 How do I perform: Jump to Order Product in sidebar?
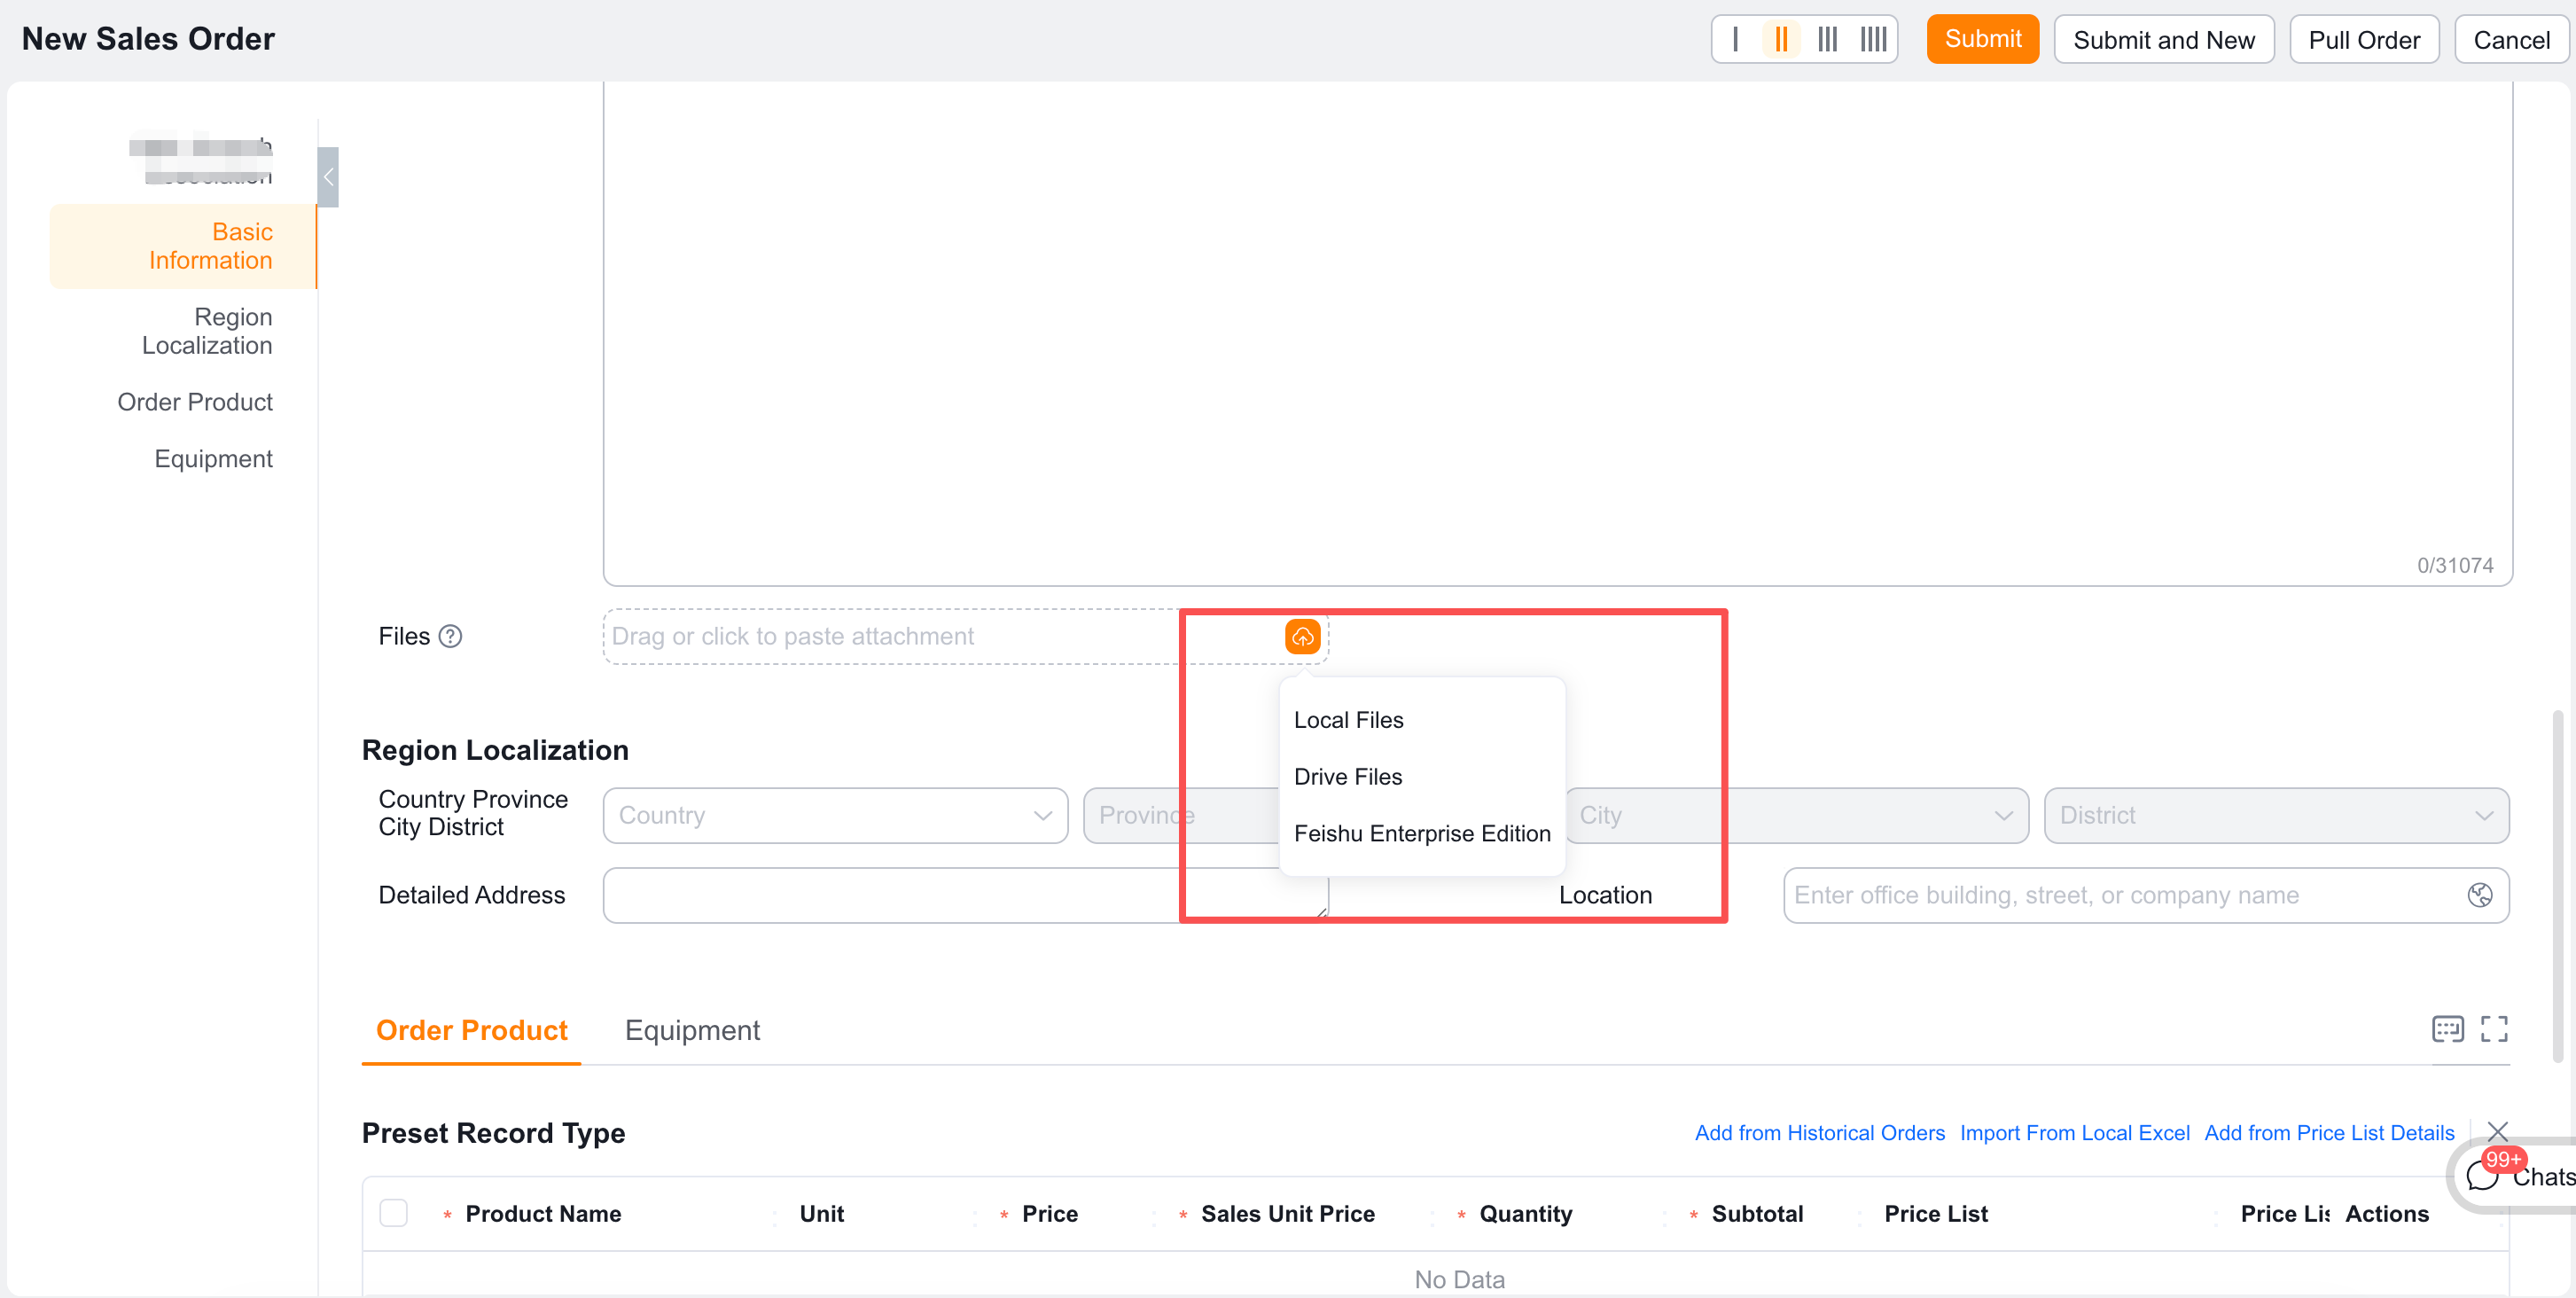[194, 402]
